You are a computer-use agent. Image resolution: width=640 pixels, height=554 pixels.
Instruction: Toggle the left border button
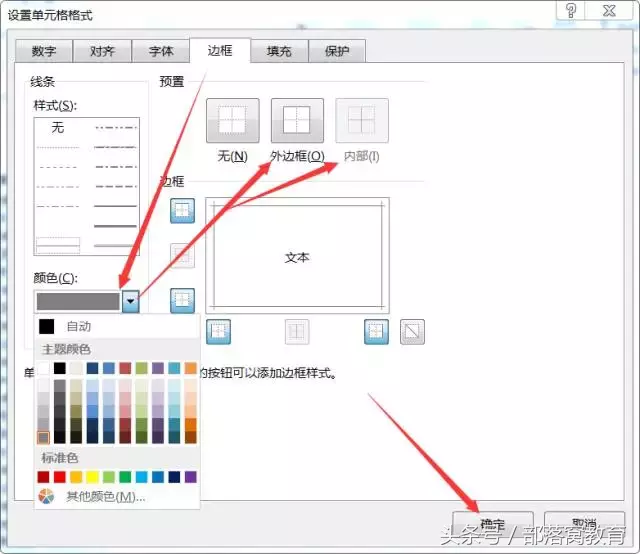pyautogui.click(x=218, y=332)
